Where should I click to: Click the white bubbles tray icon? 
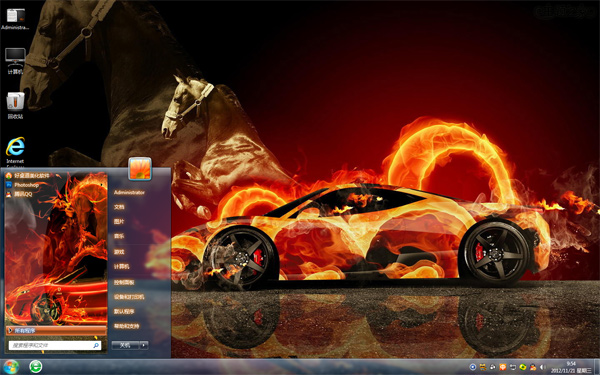(493, 367)
